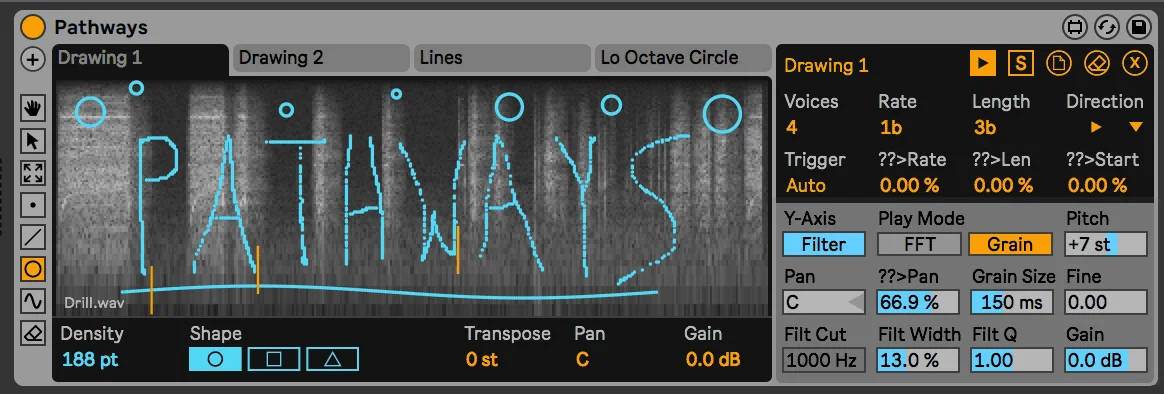
Task: Set direction with the down arrow
Action: tap(1135, 128)
